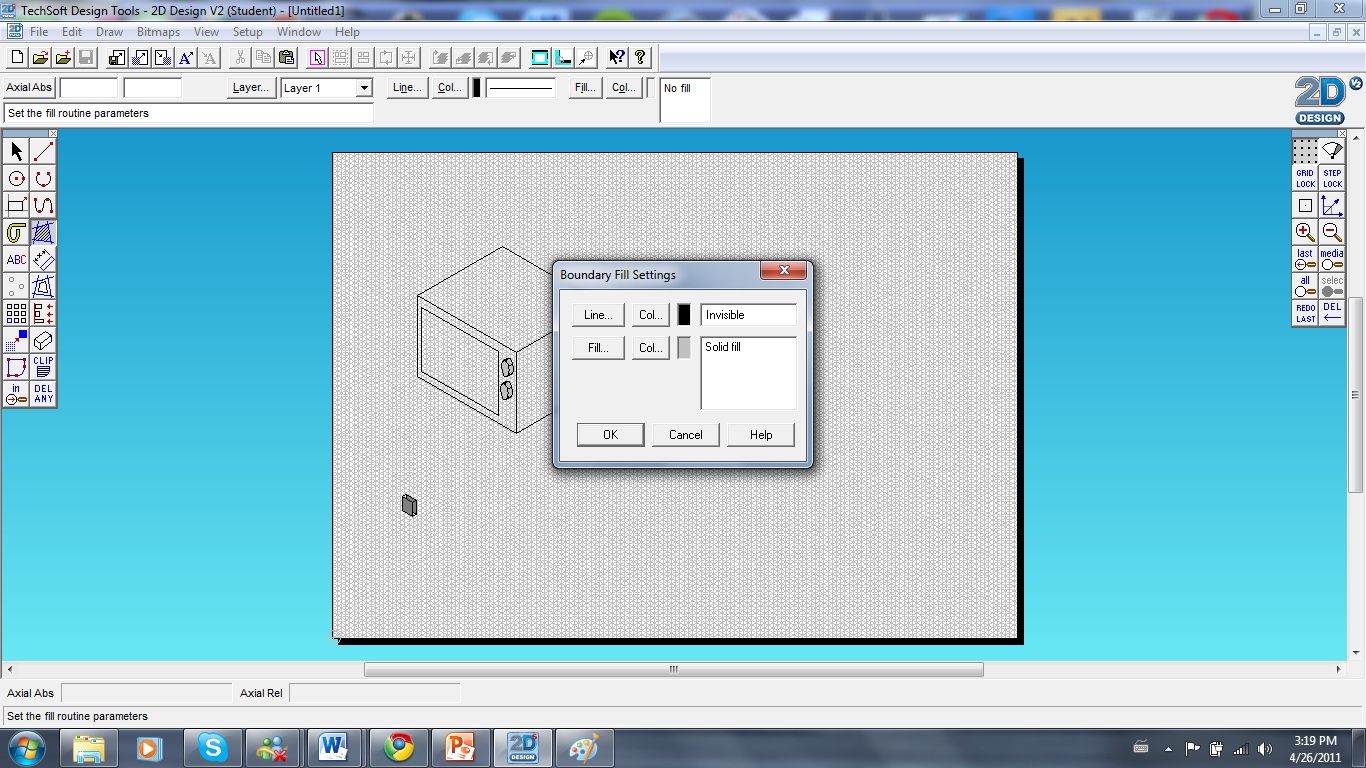1366x768 pixels.
Task: Select the Circle tool
Action: coord(16,177)
